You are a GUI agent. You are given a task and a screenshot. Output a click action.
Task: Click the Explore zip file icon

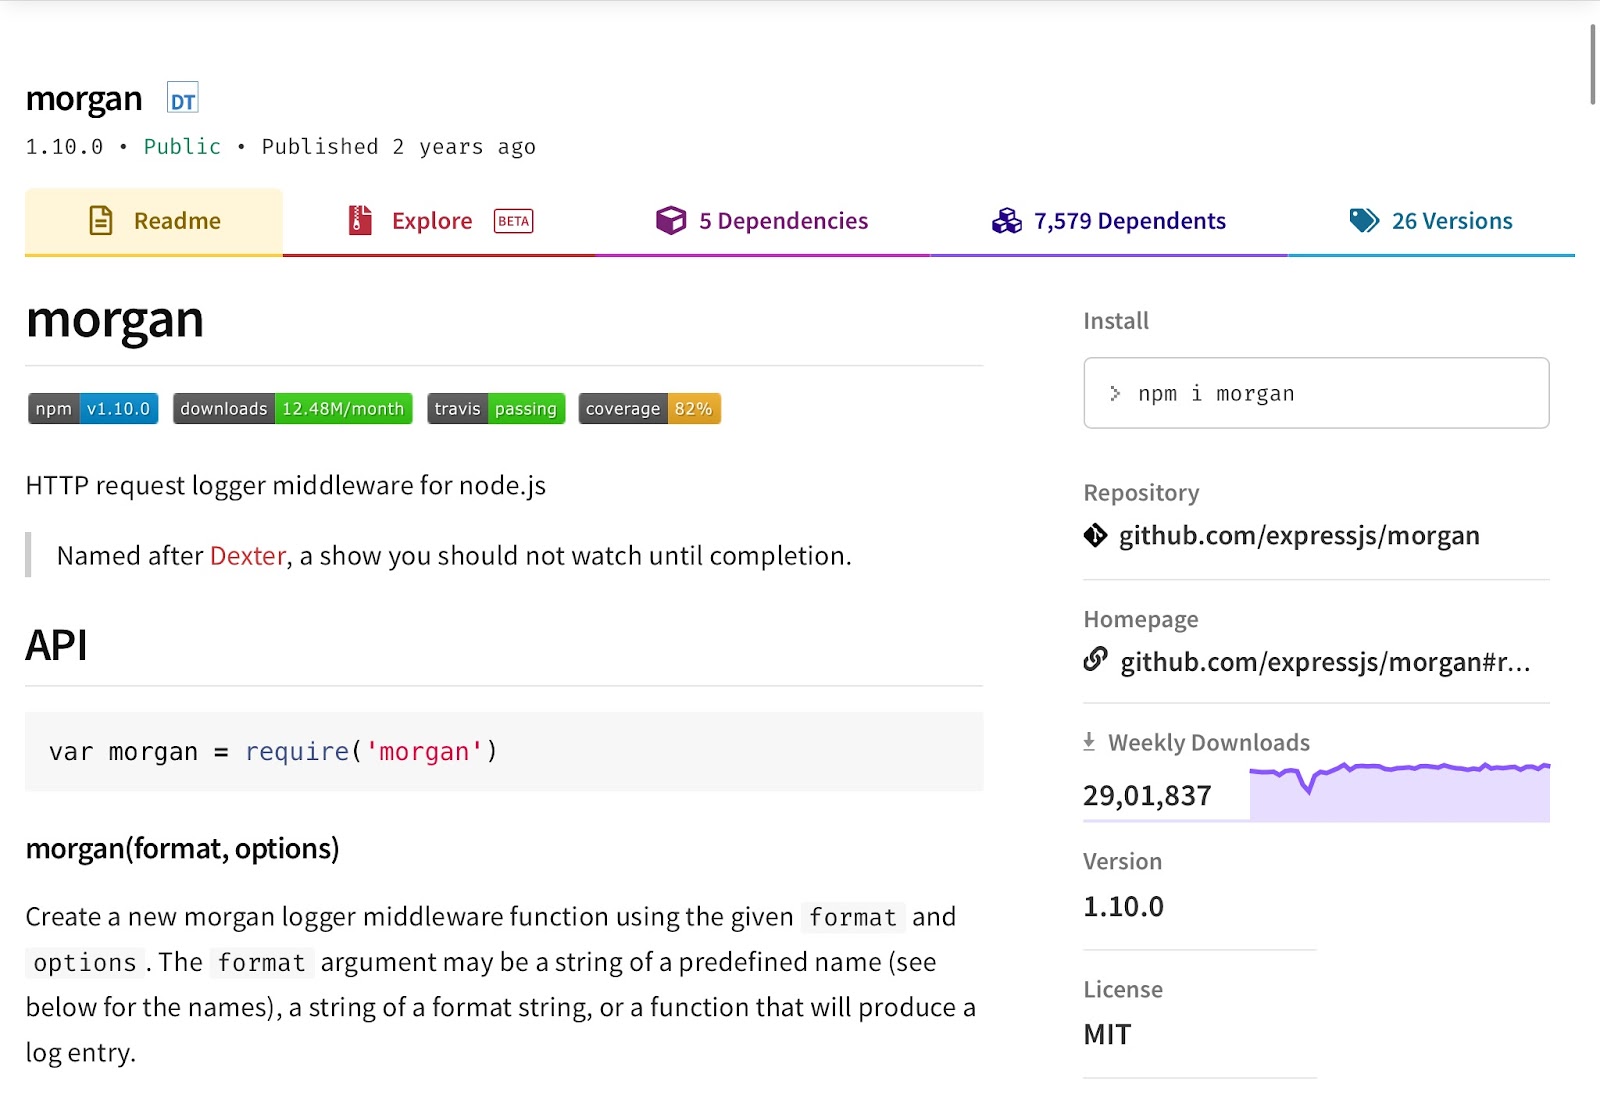[x=360, y=220]
